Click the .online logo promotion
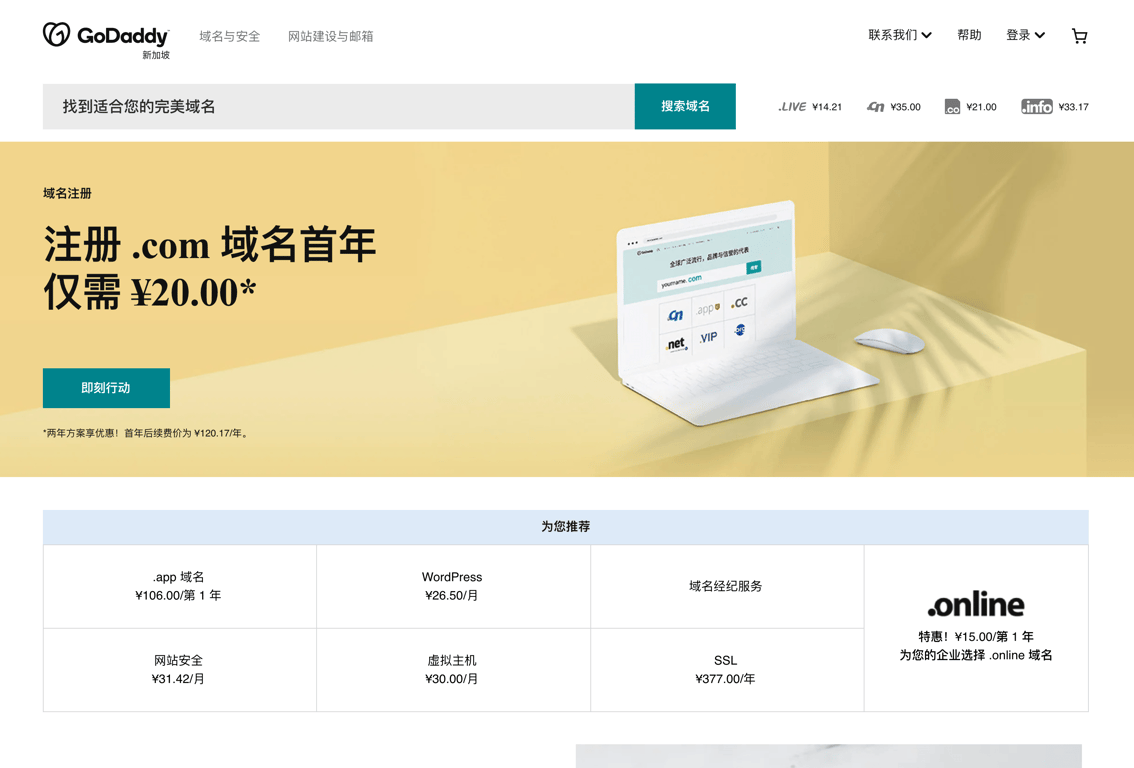The height and width of the screenshot is (768, 1134). point(976,605)
